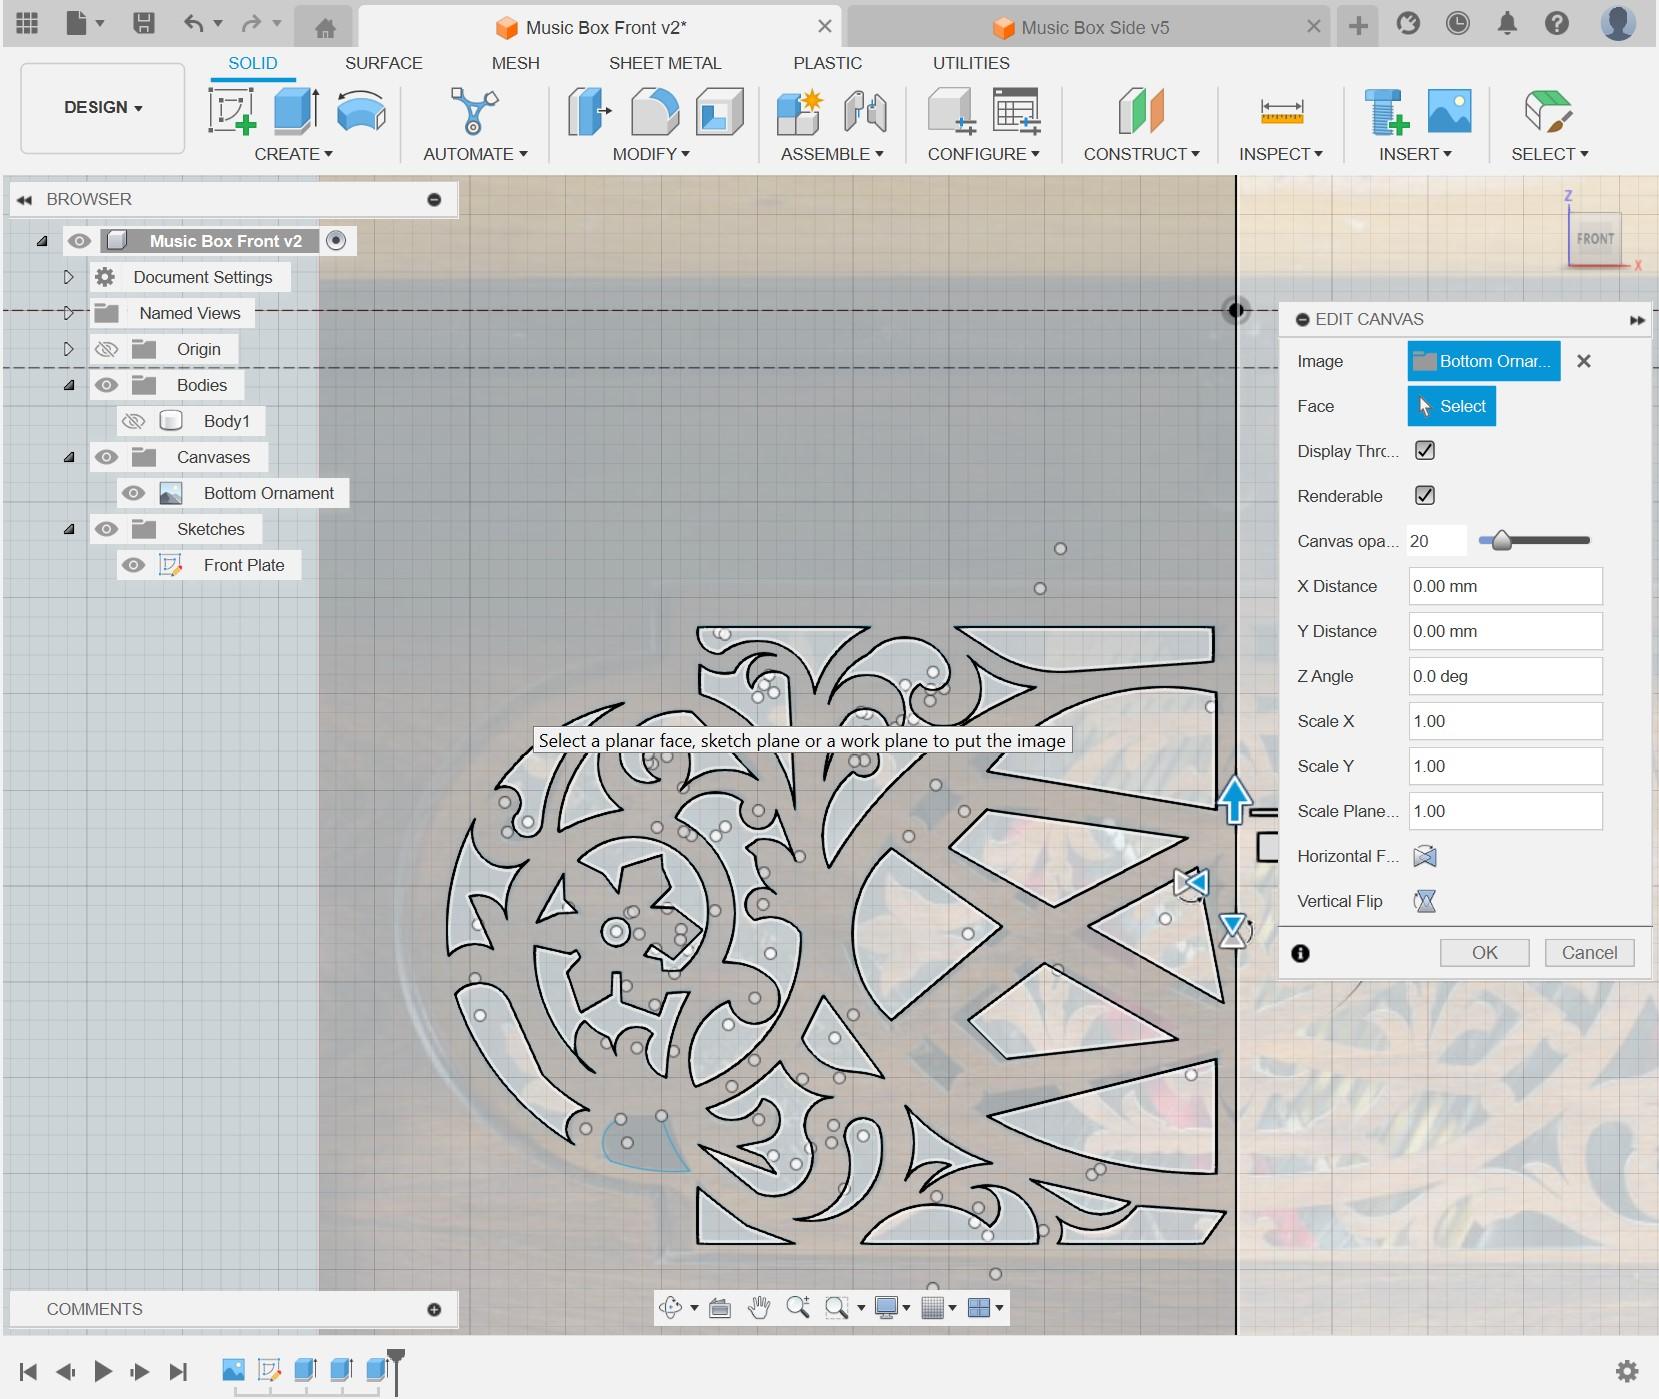This screenshot has height=1399, width=1659.
Task: Click the Orbit icon at viewport bottom
Action: point(671,1307)
